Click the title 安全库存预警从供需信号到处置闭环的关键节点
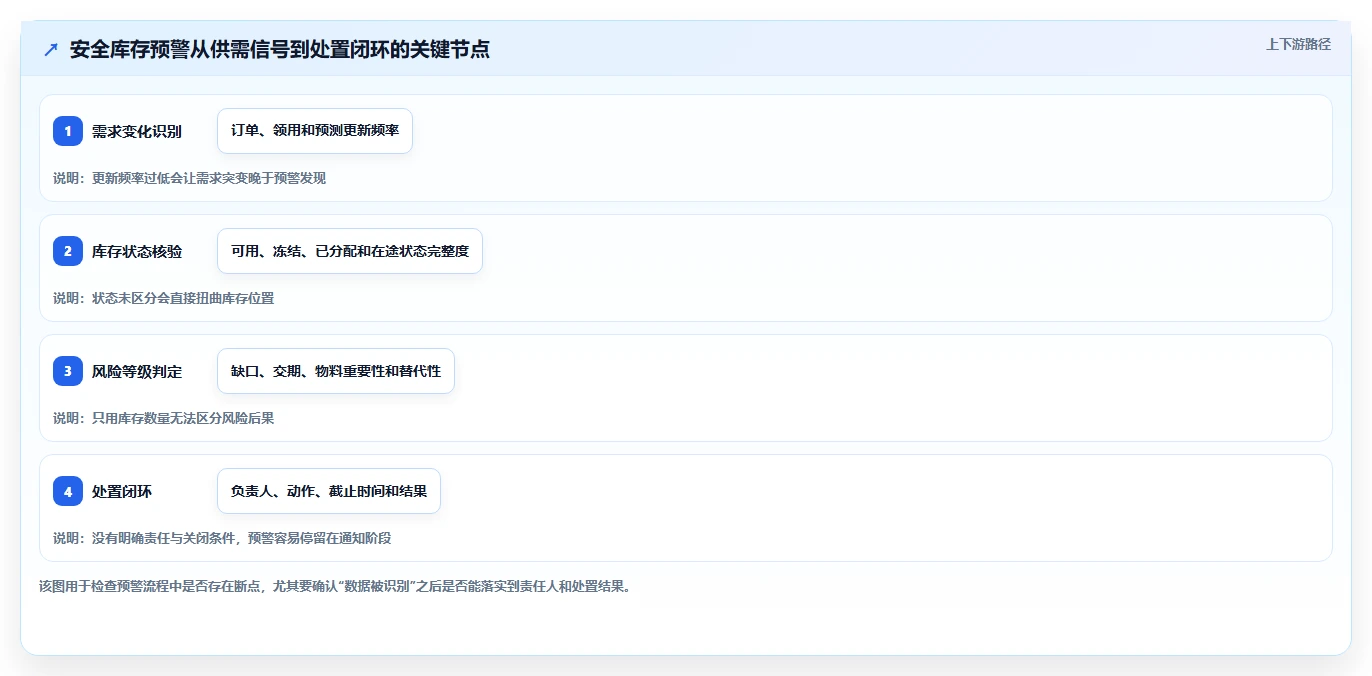Screen dimensions: 1372x676 (x=279, y=49)
